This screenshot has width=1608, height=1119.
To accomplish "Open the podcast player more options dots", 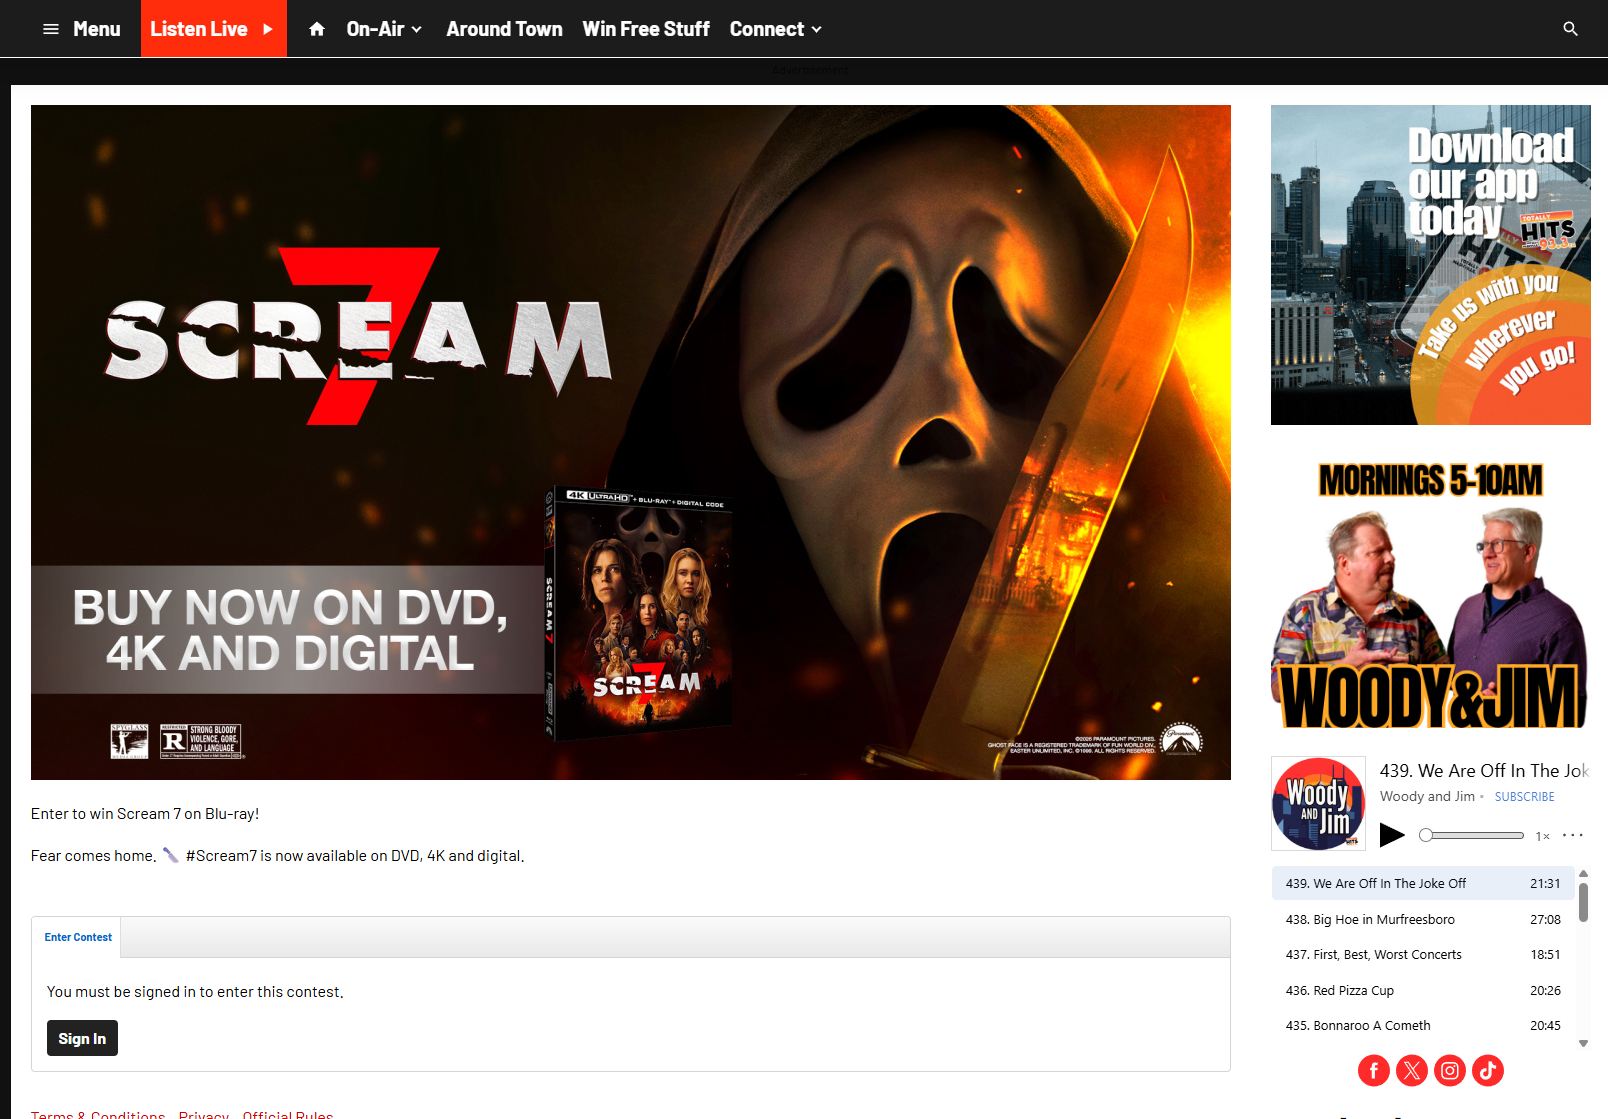I will (1573, 835).
